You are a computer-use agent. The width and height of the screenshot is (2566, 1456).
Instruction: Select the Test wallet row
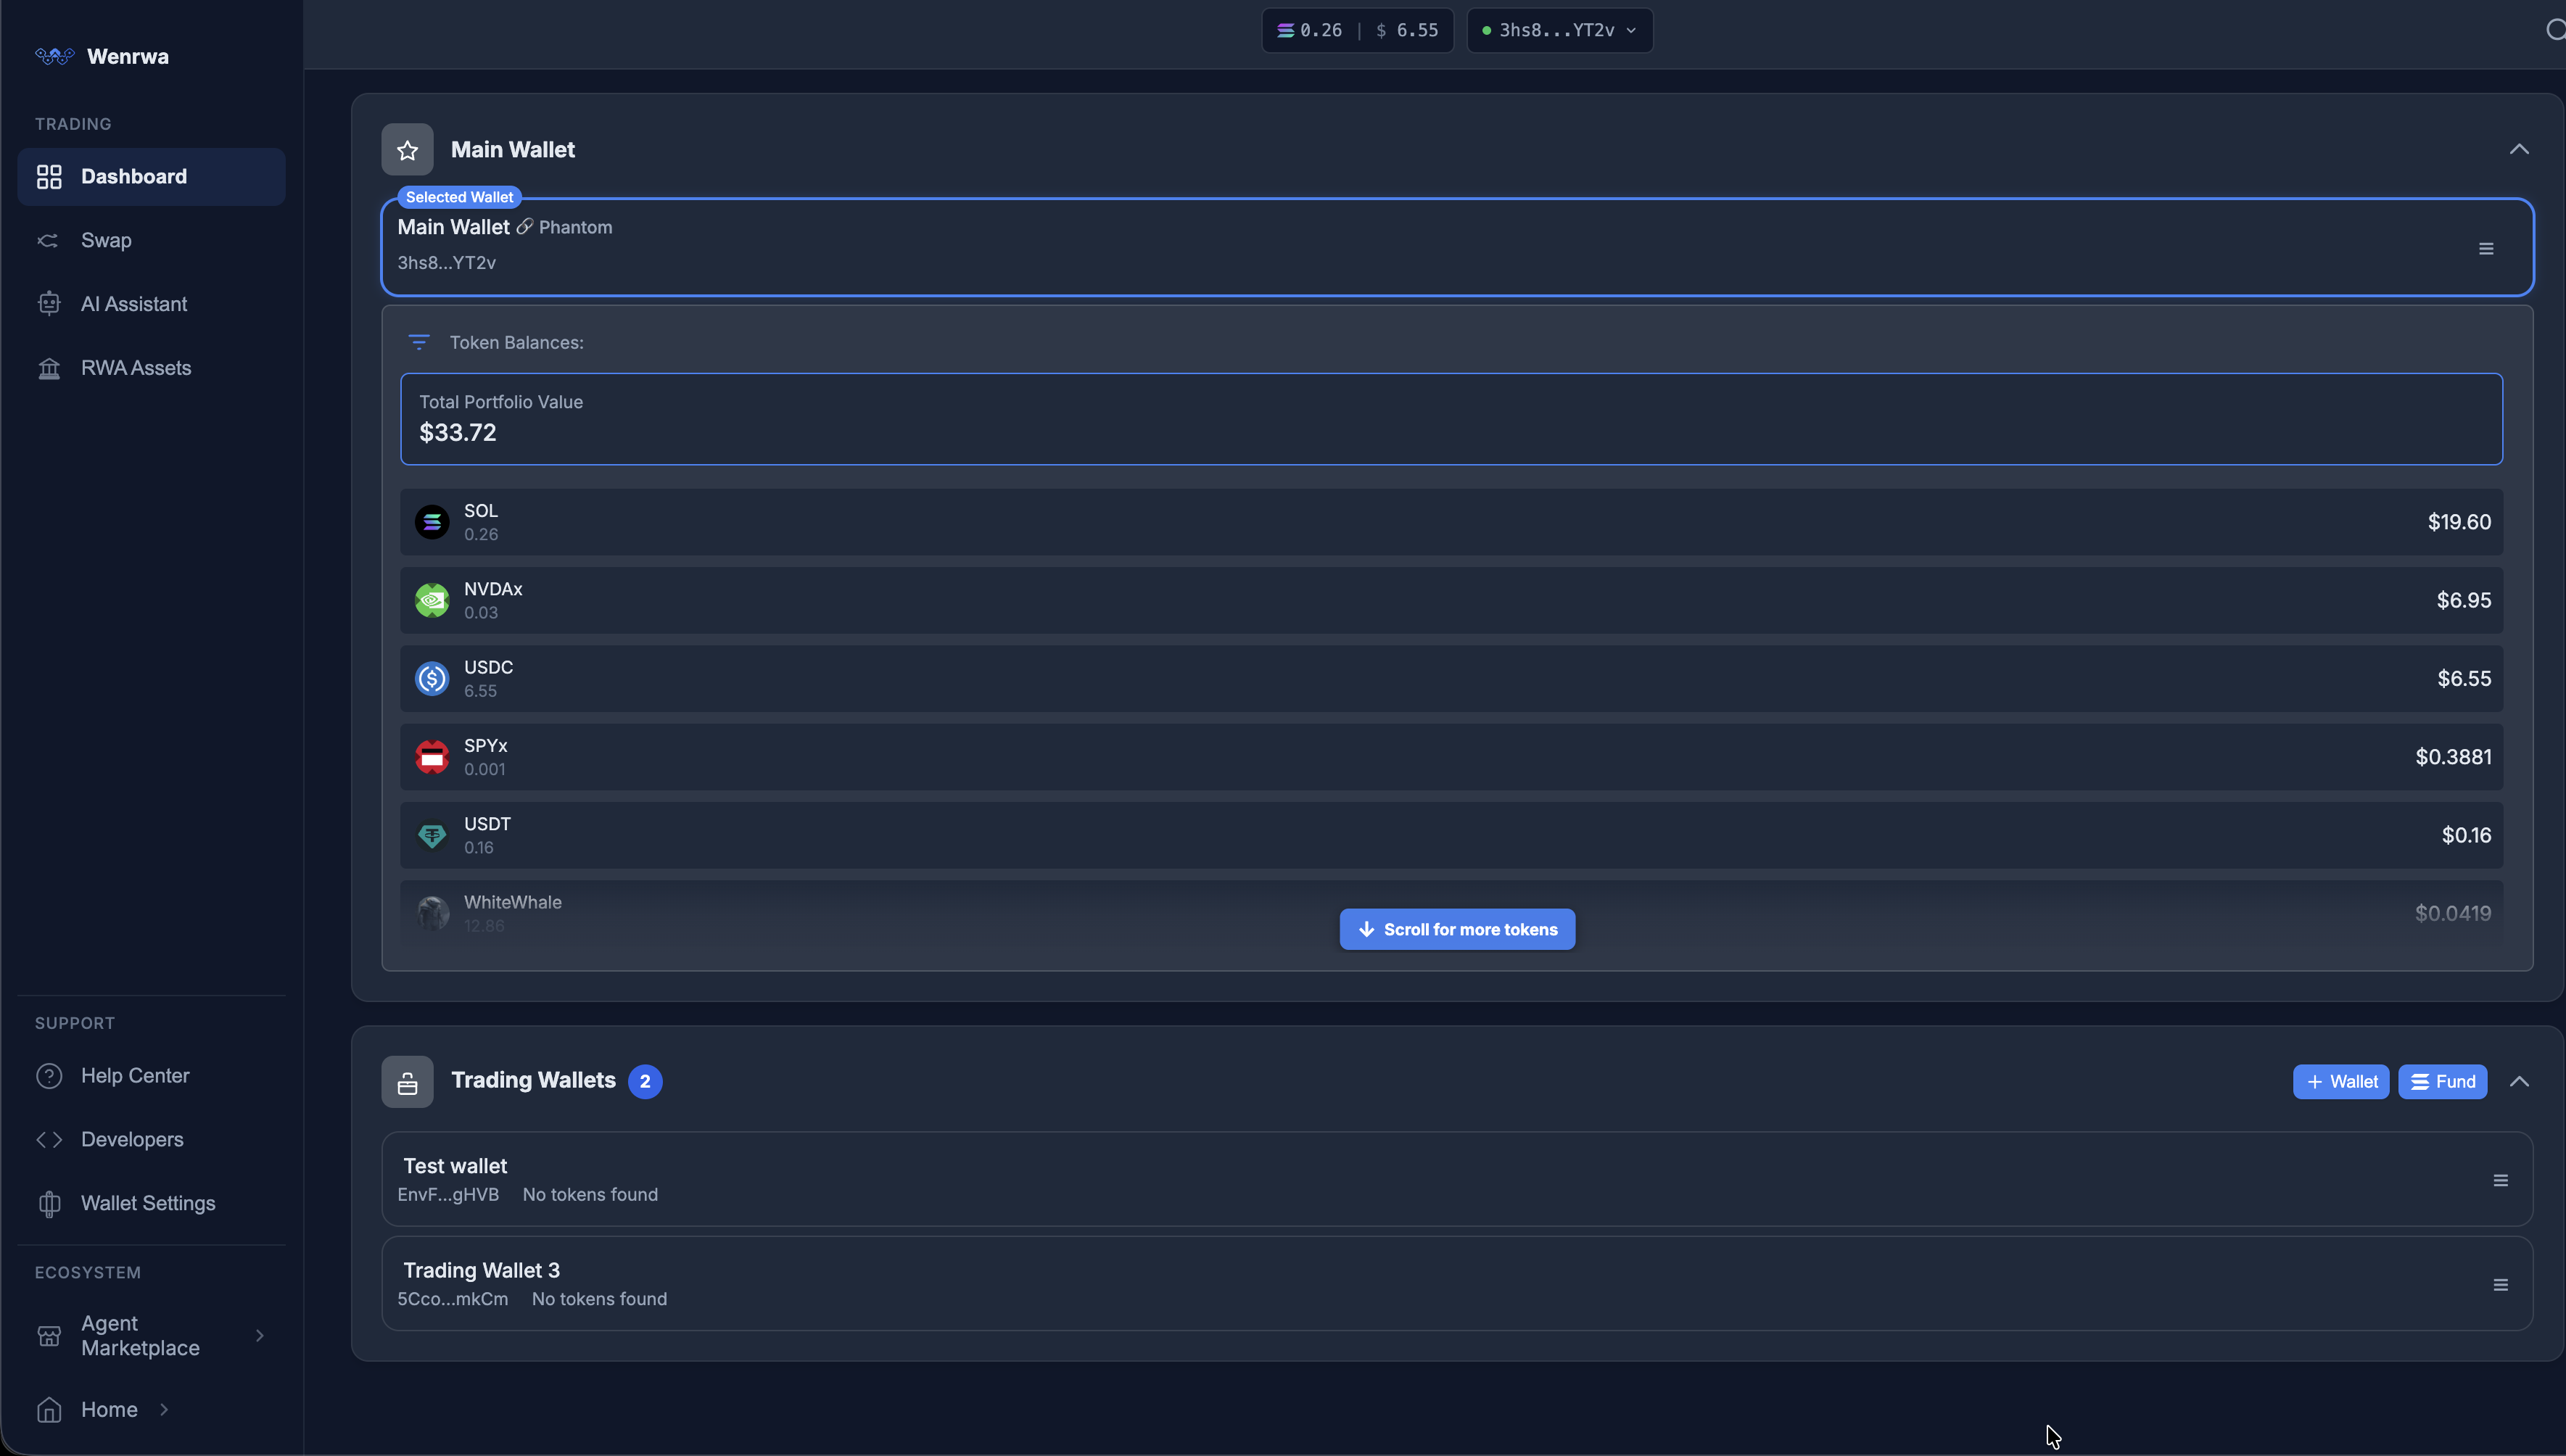tap(1457, 1180)
